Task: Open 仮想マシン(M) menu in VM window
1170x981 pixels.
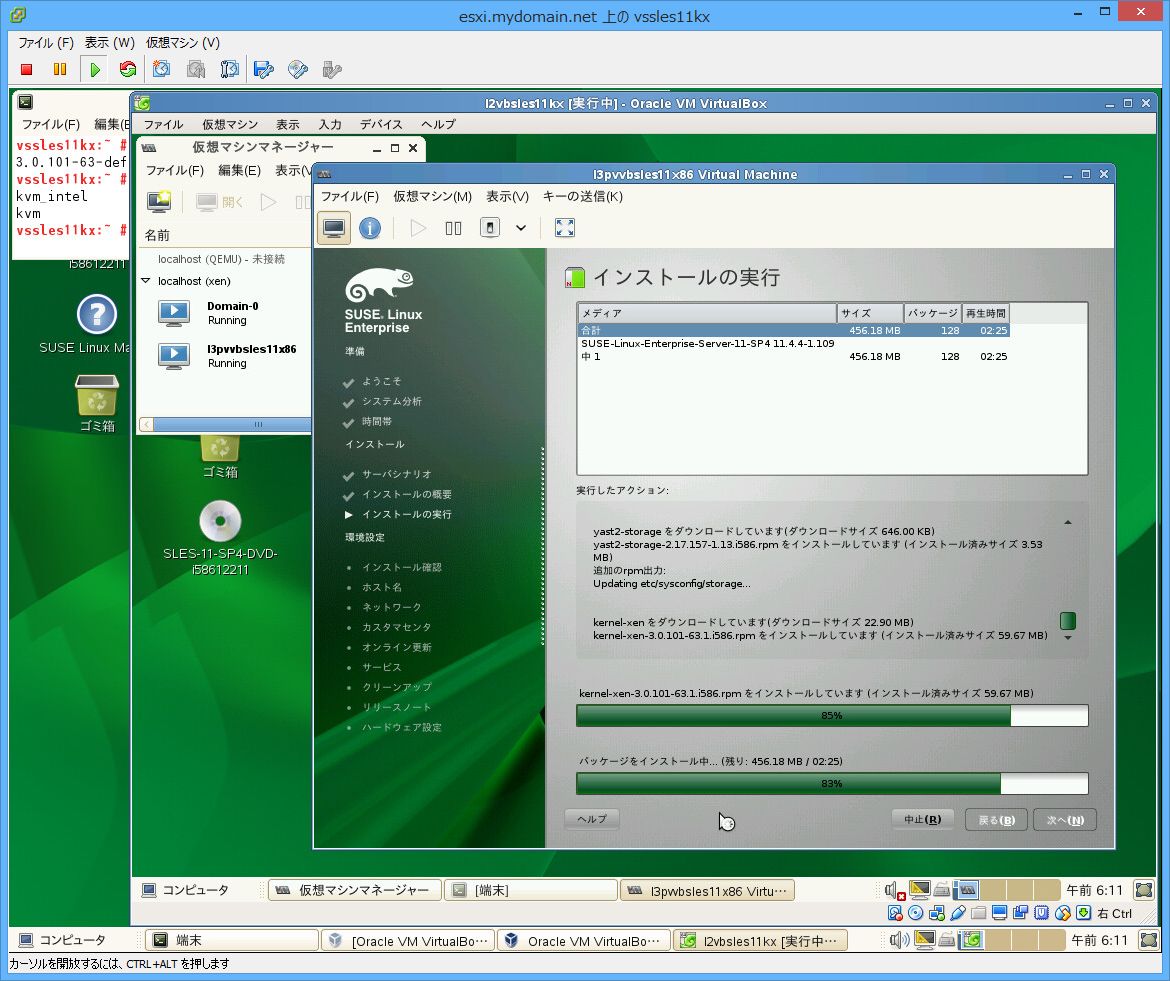Action: pyautogui.click(x=433, y=196)
